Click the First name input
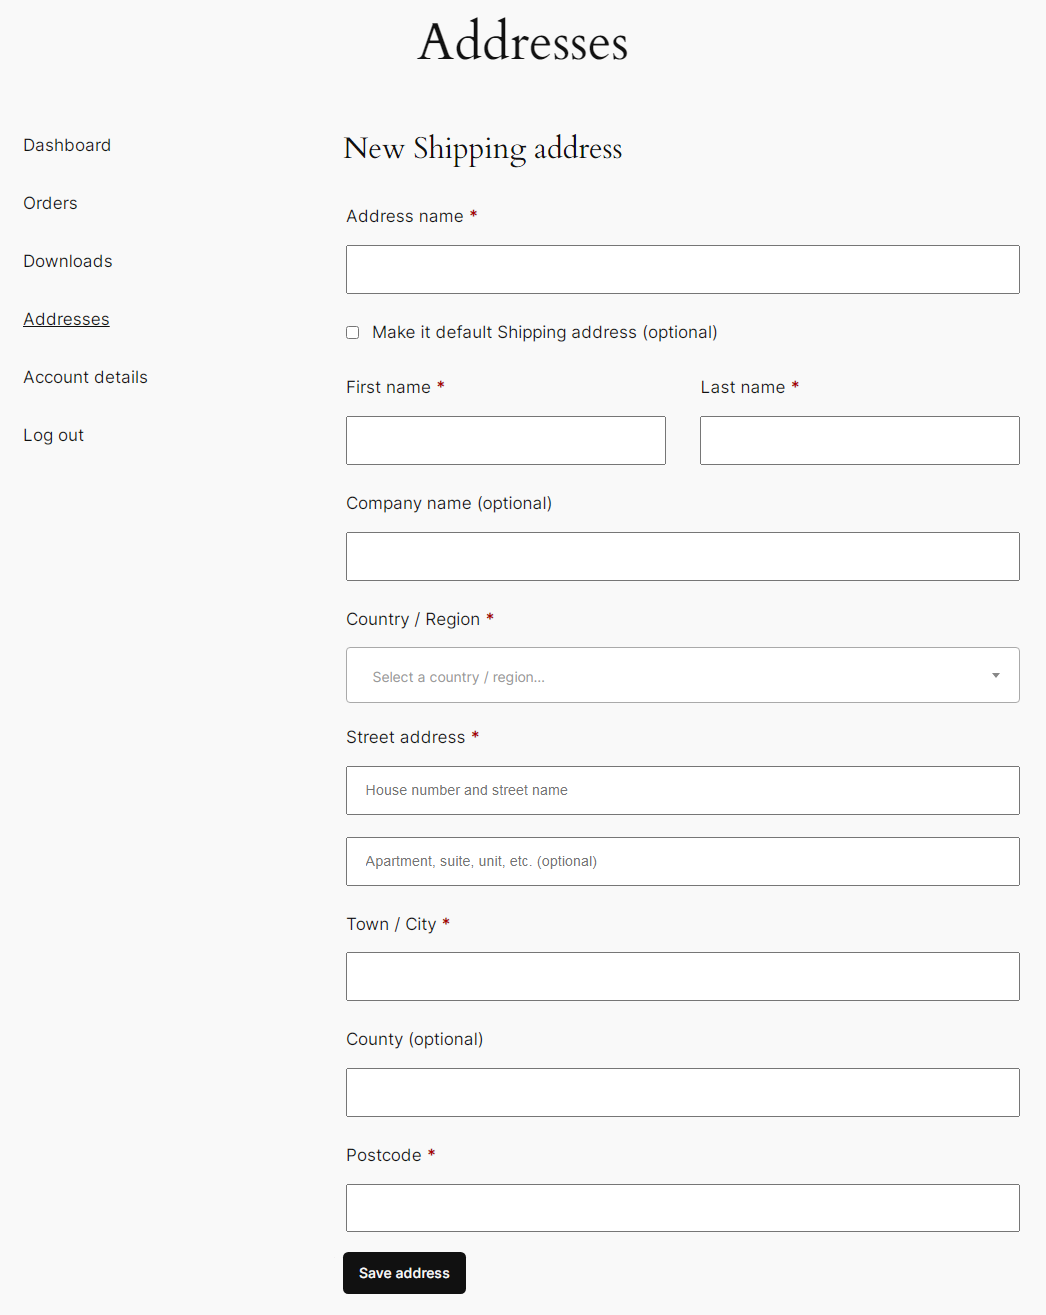The height and width of the screenshot is (1315, 1046). coord(505,441)
